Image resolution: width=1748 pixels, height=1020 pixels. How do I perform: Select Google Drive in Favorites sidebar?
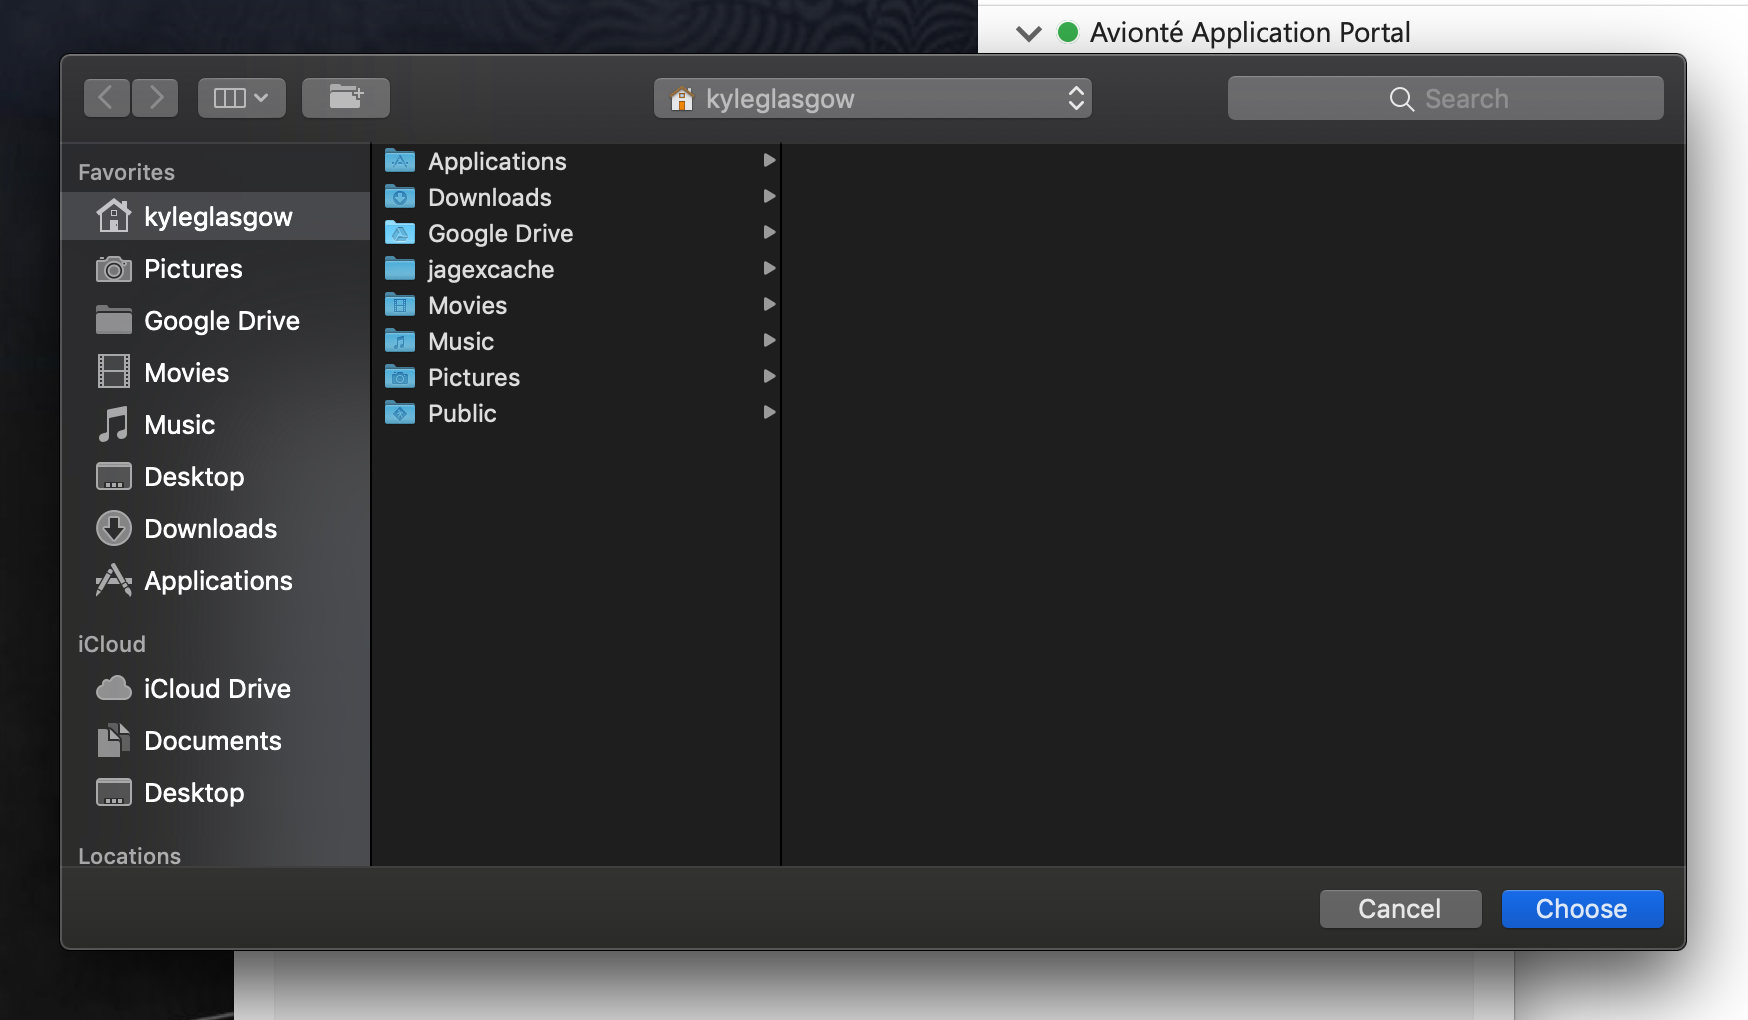pyautogui.click(x=221, y=321)
